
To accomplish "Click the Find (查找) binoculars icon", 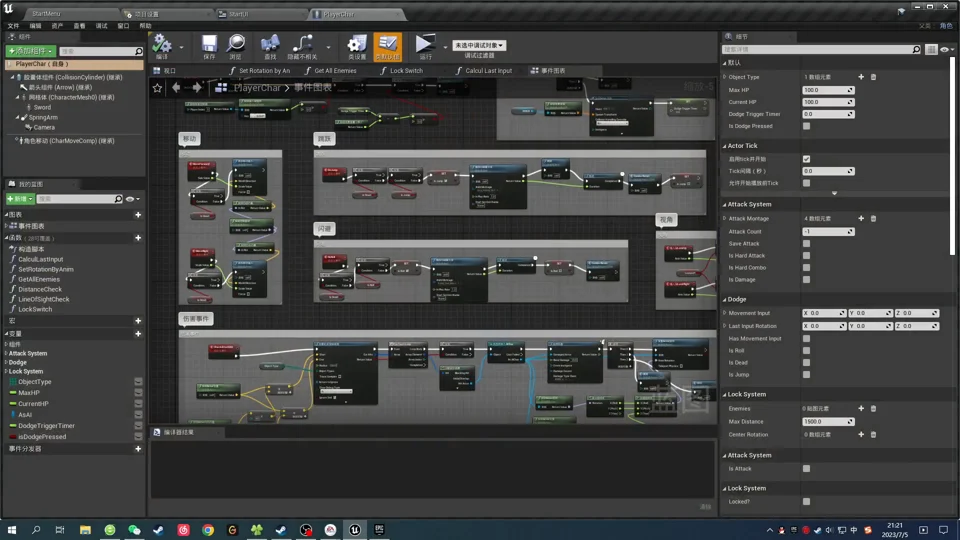I will pyautogui.click(x=270, y=45).
